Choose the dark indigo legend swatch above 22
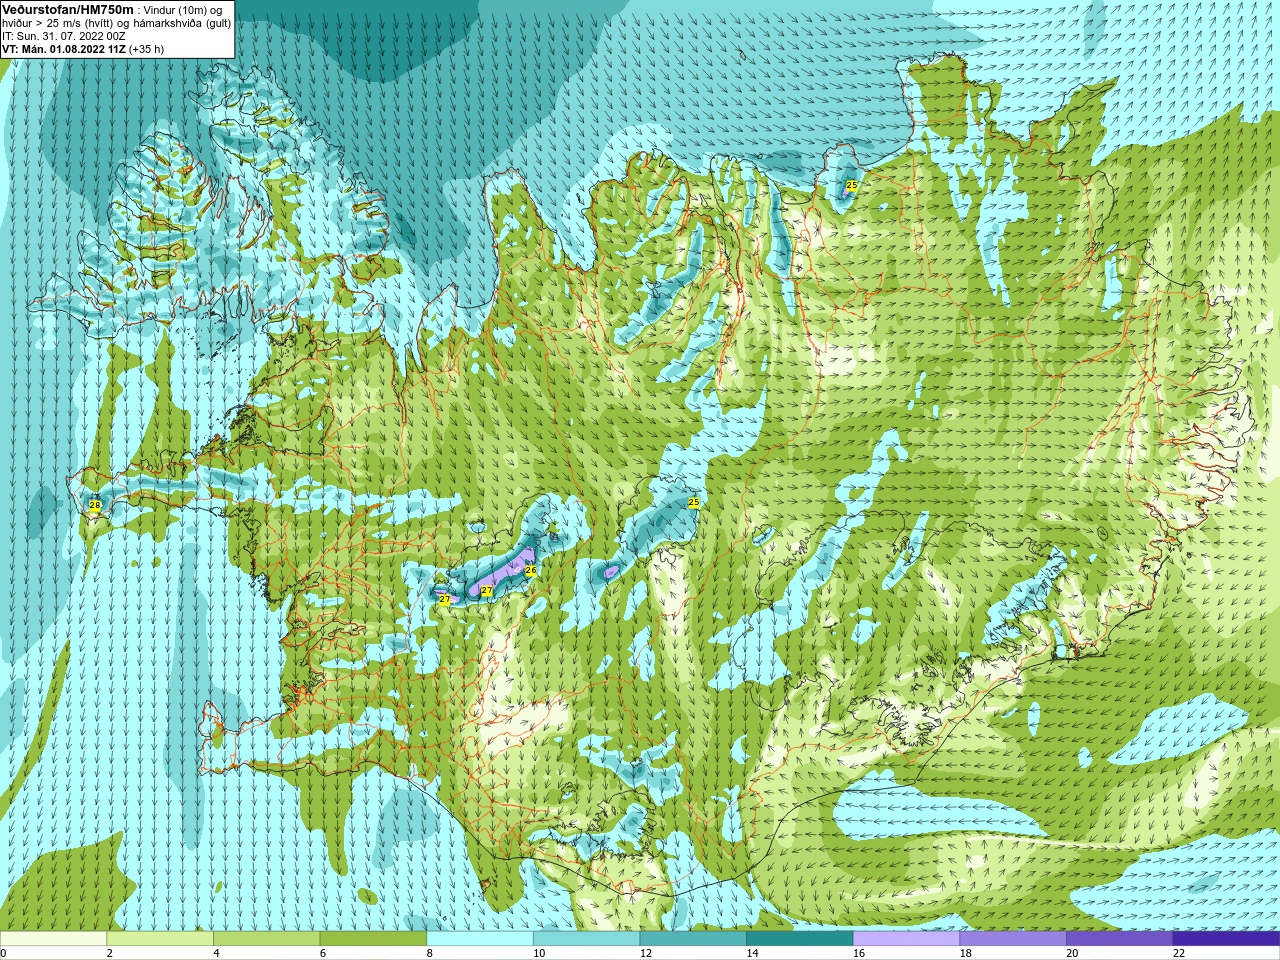 tap(1226, 938)
